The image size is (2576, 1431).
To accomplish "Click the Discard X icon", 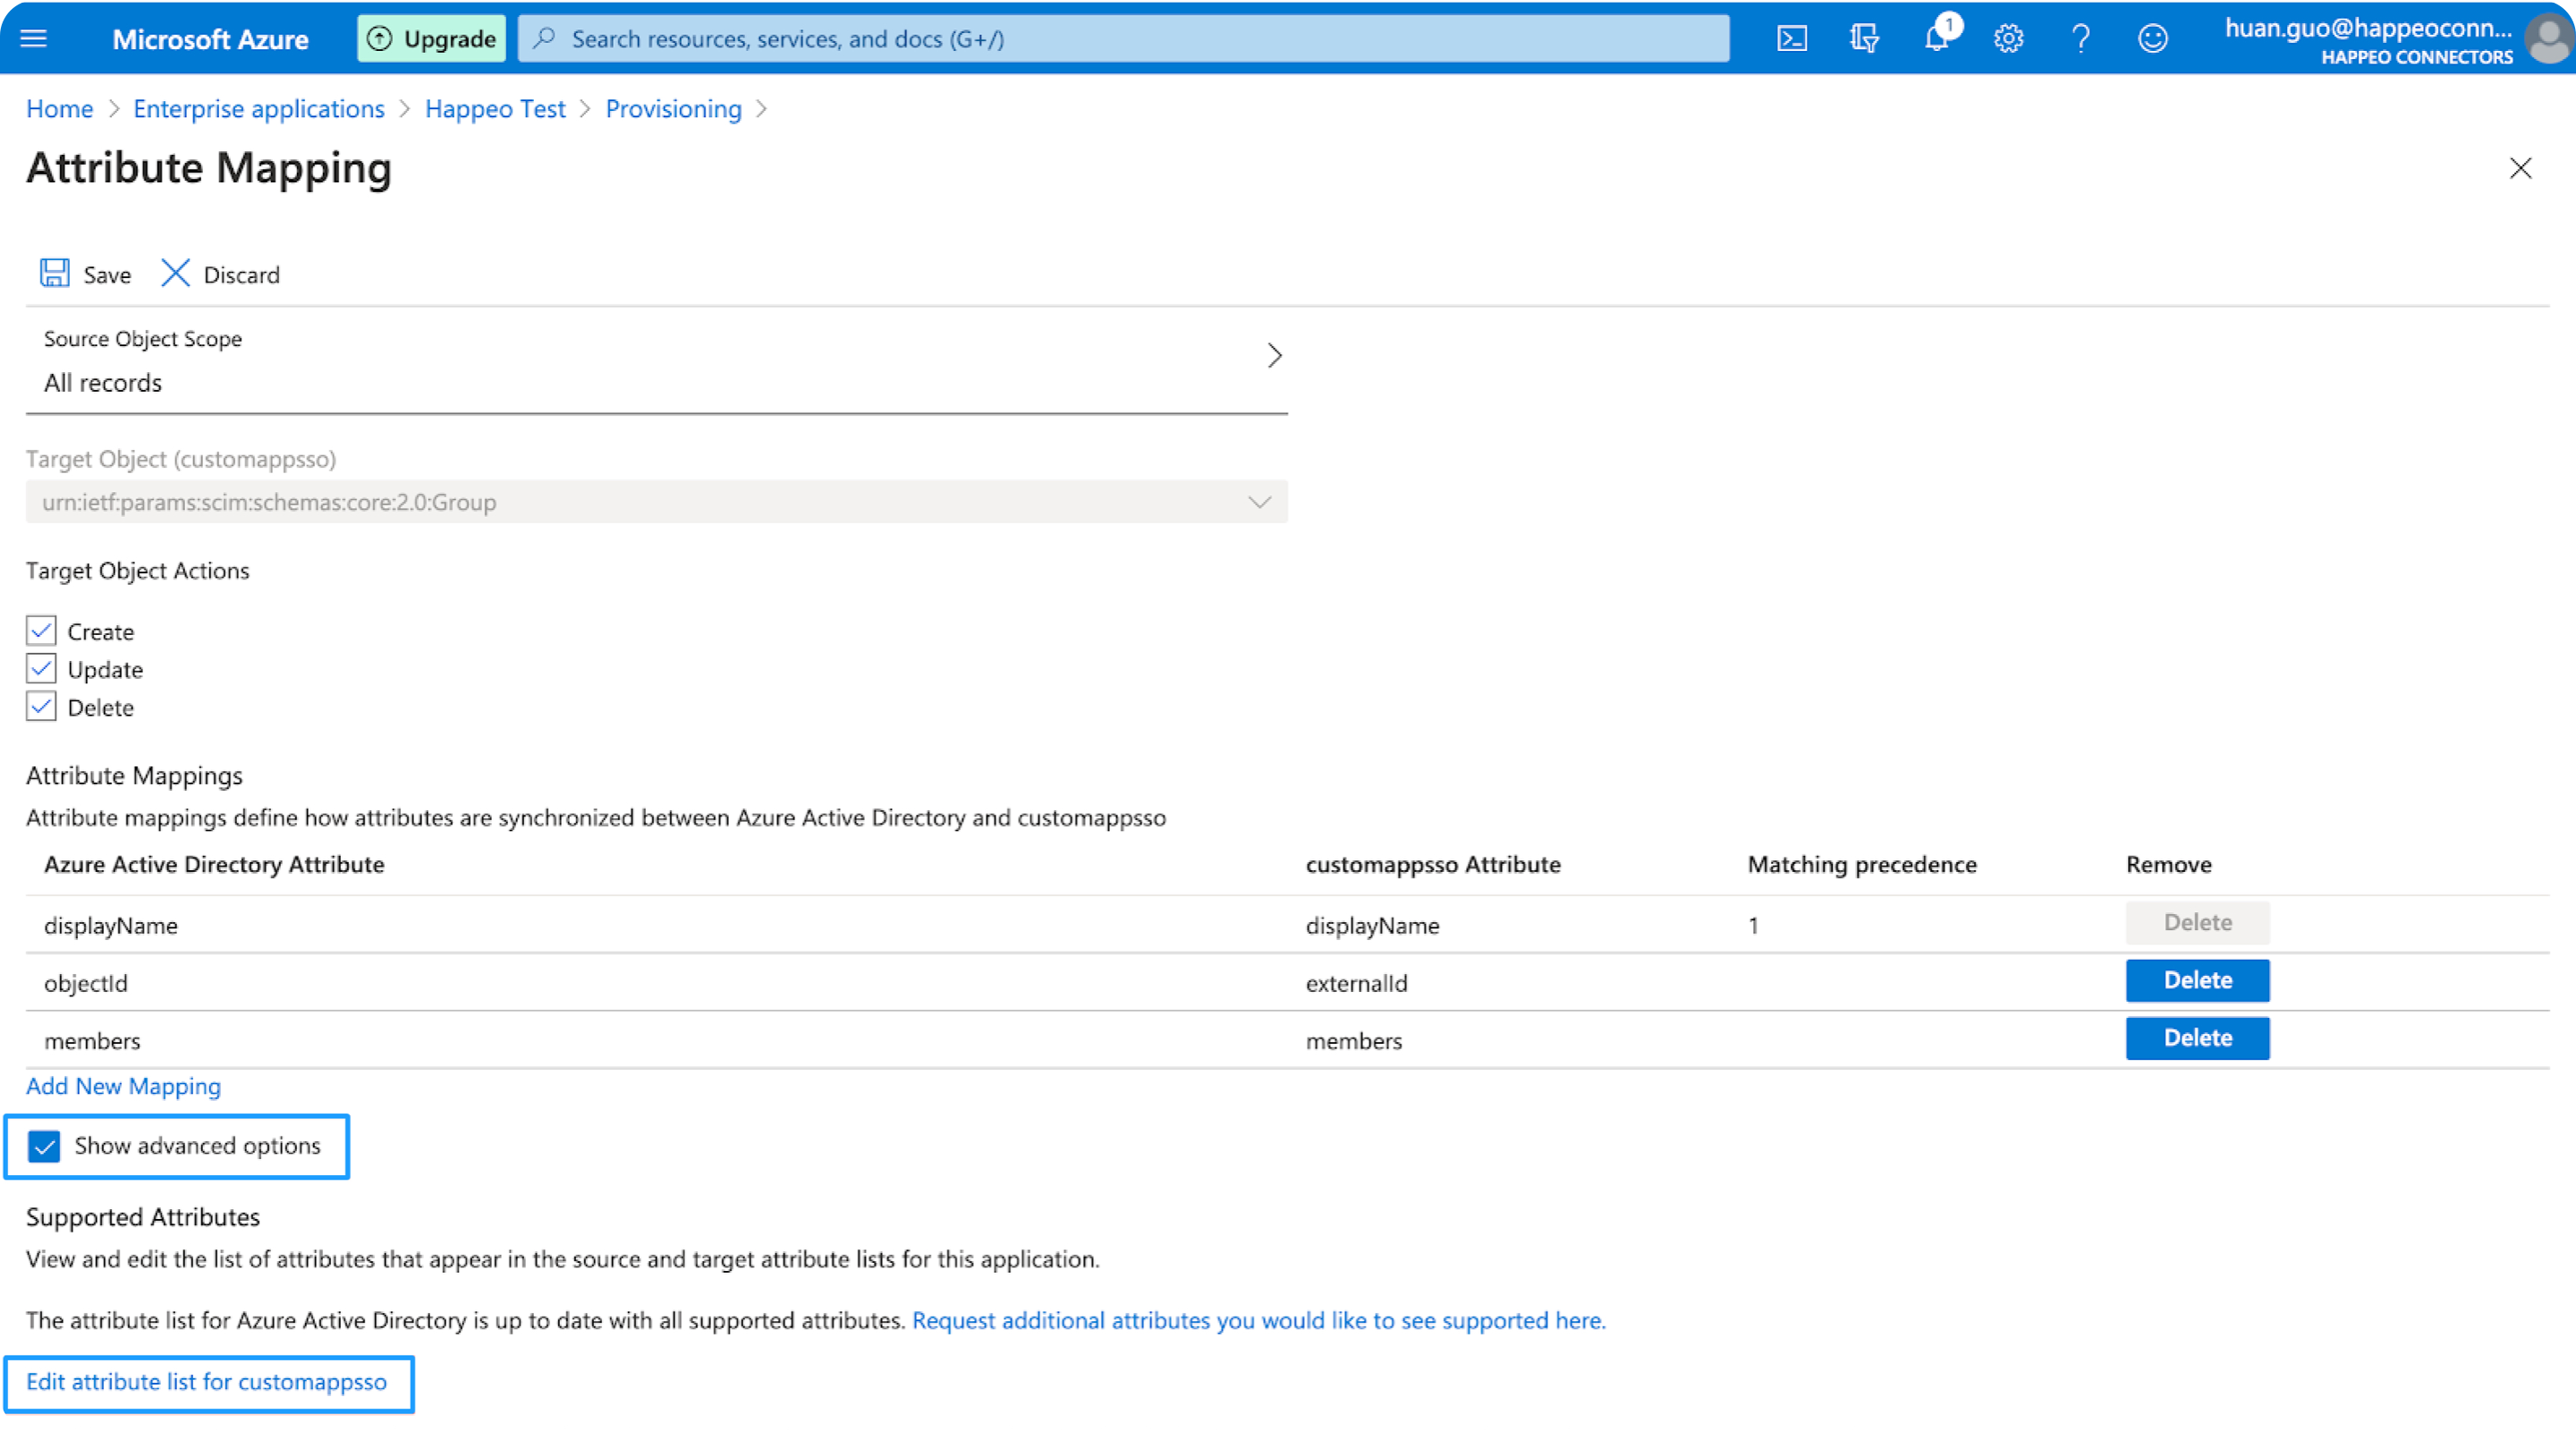I will (x=175, y=273).
